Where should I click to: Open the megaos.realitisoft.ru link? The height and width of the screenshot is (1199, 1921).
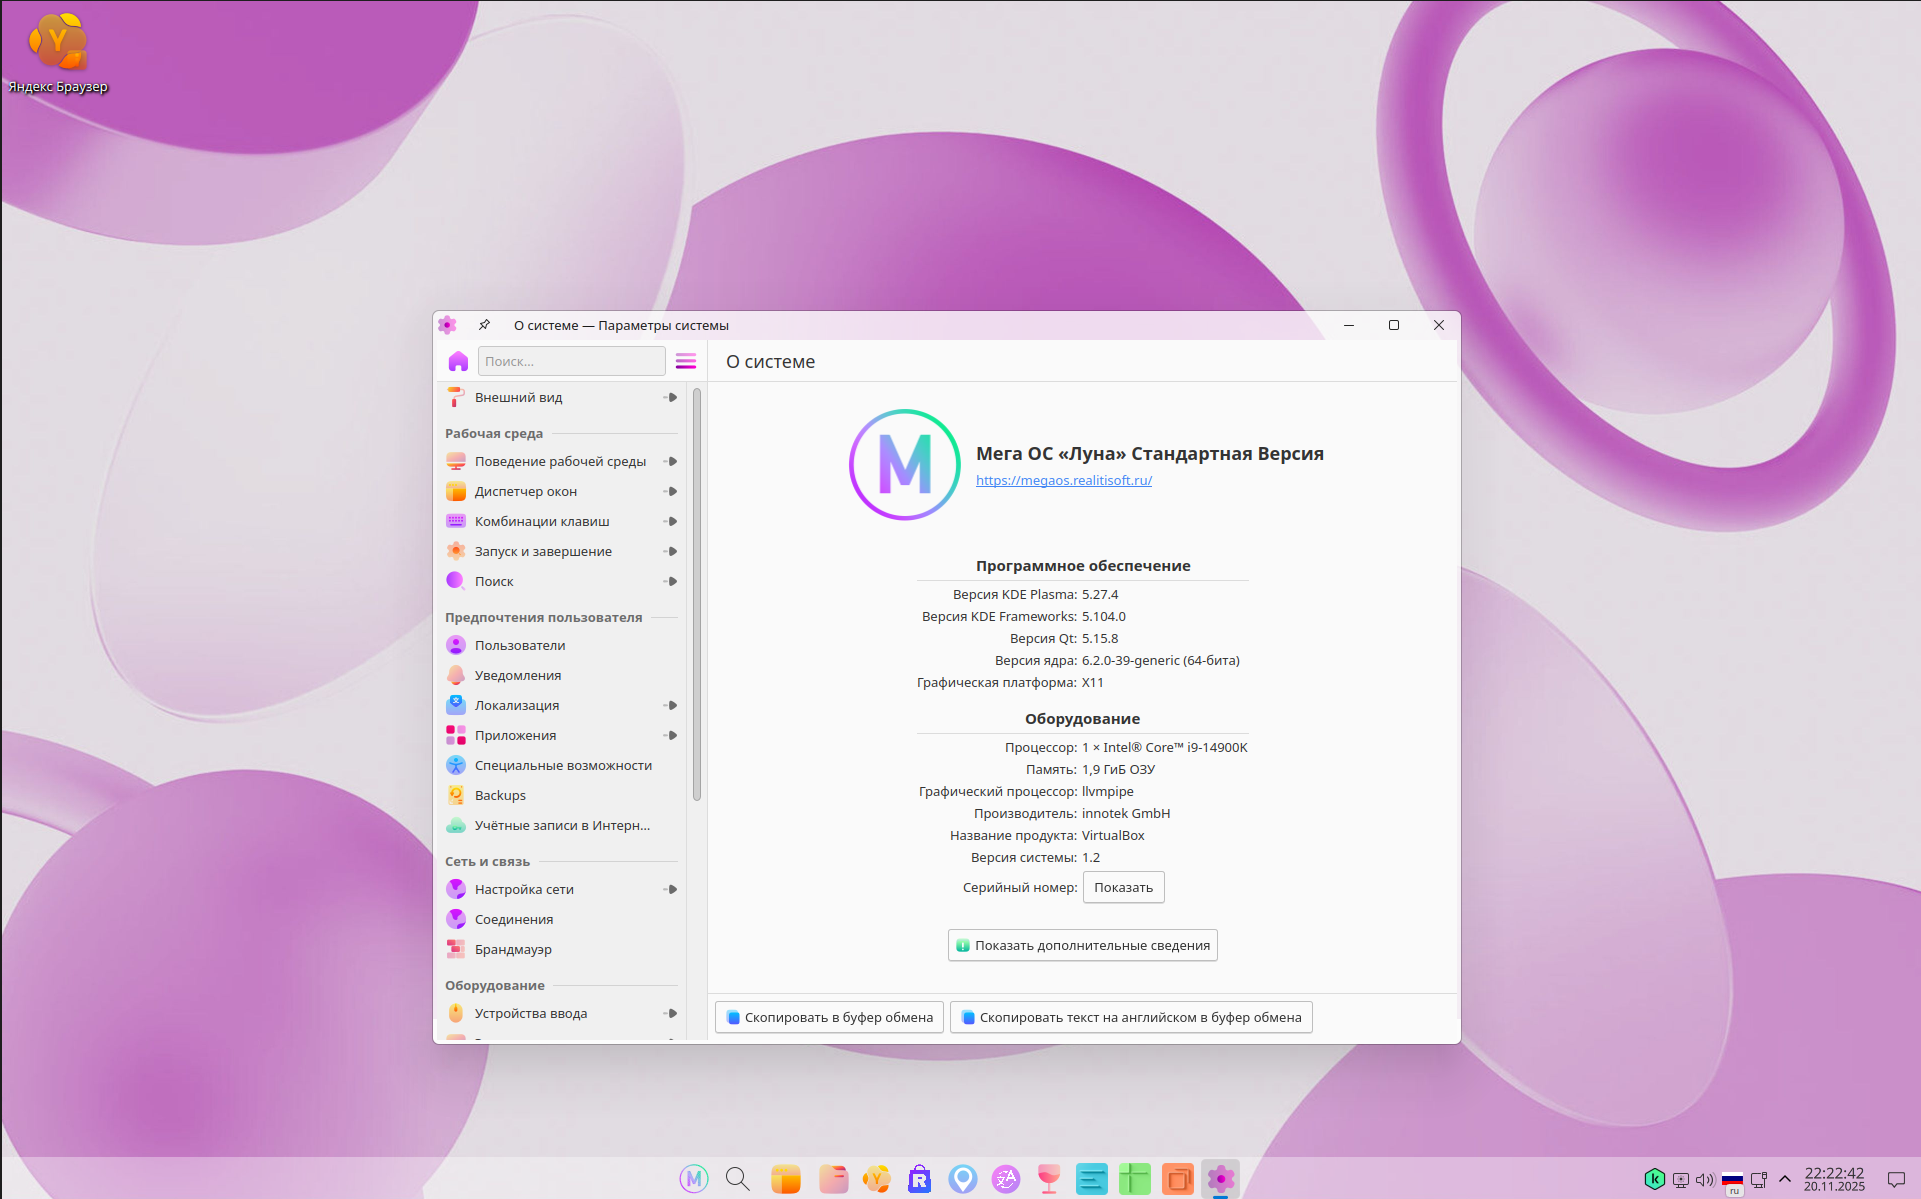coord(1063,480)
